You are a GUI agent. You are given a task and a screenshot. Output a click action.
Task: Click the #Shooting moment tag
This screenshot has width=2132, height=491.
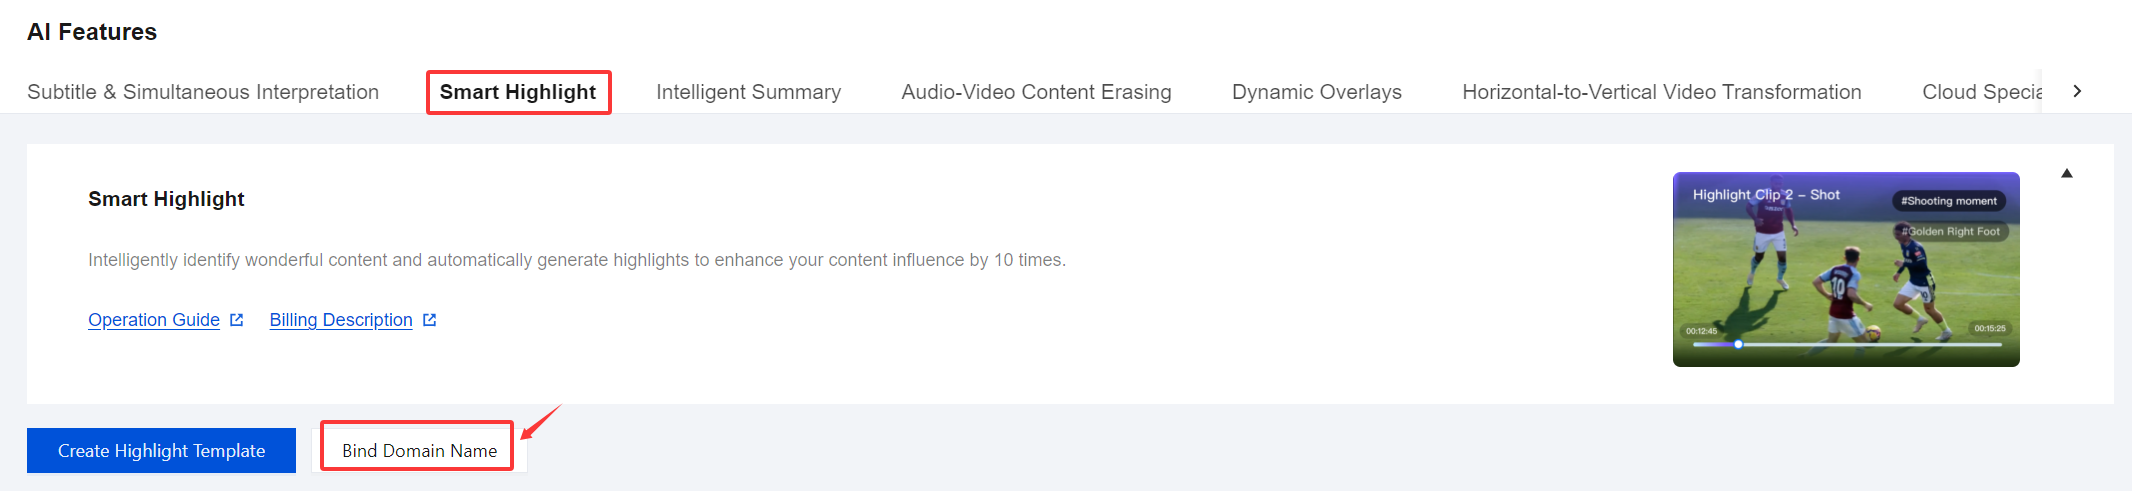(x=1948, y=201)
